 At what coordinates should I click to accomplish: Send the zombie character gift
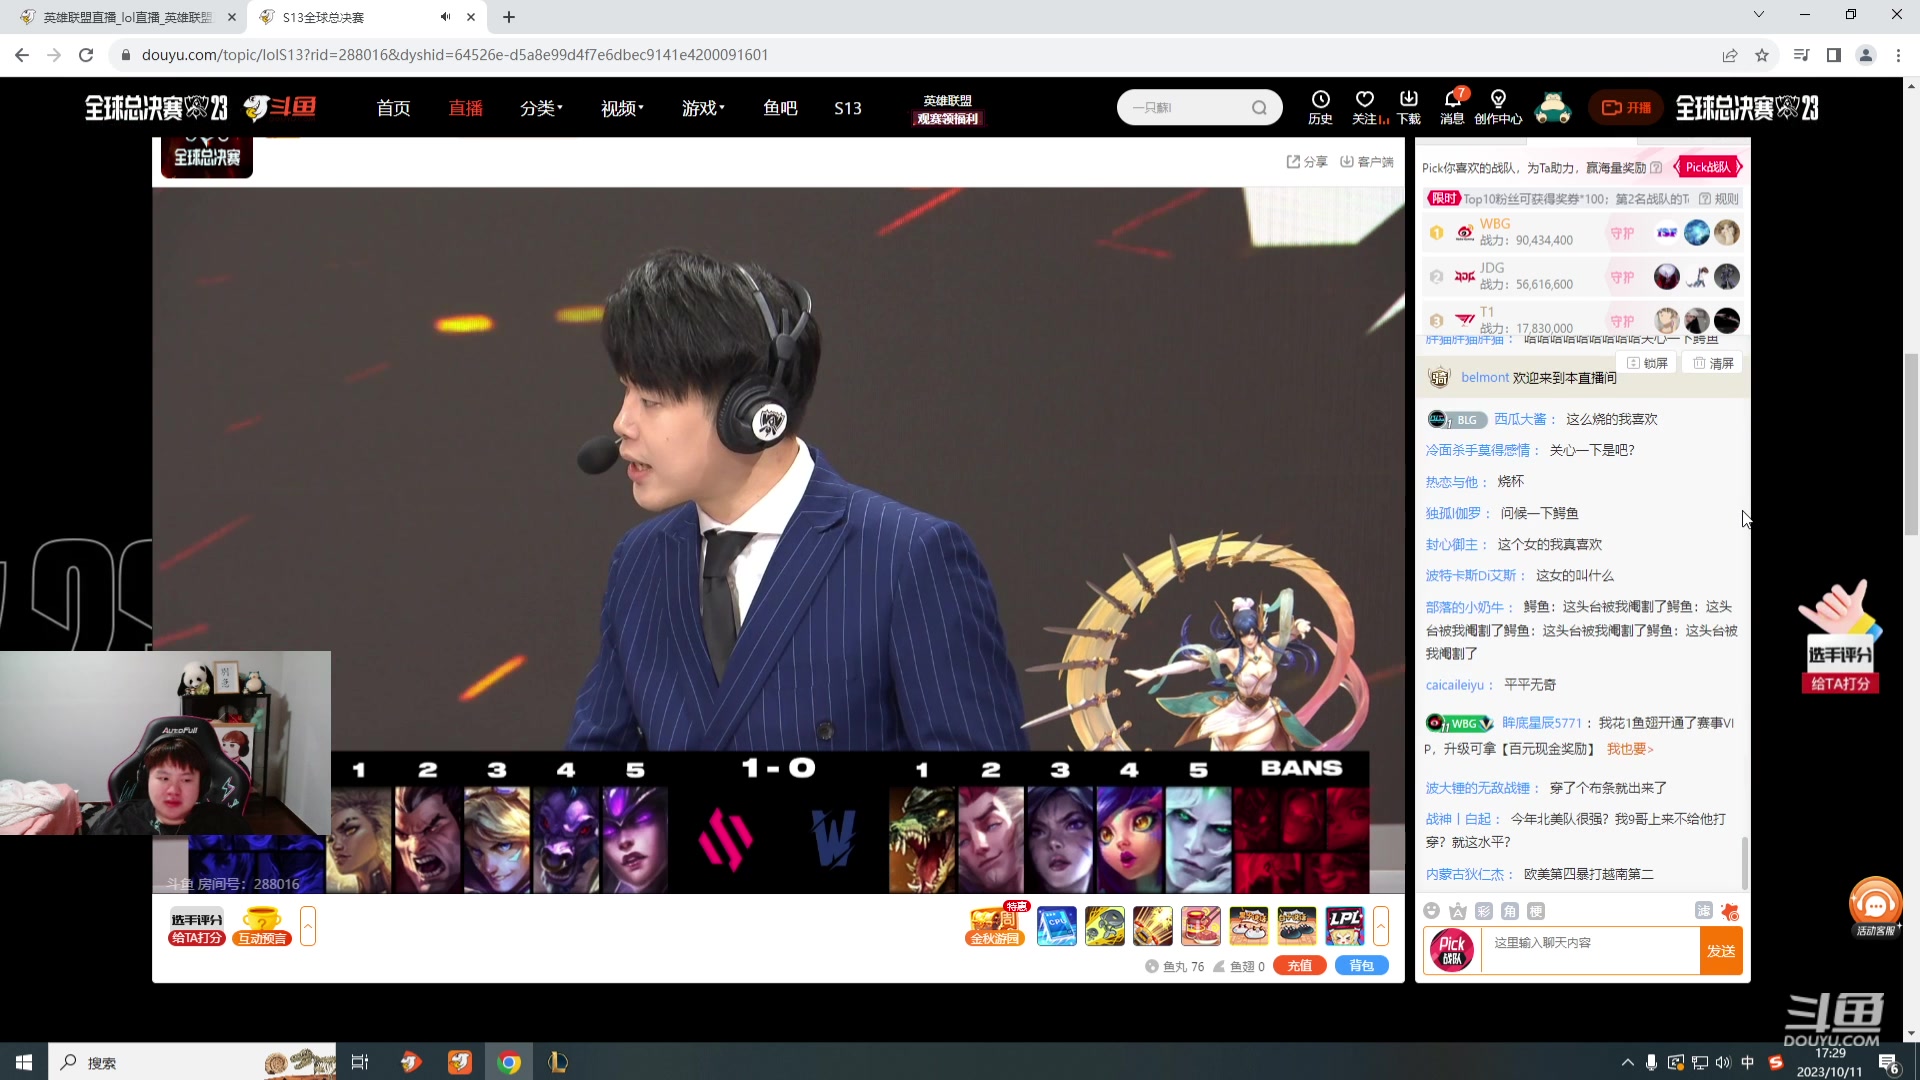(1105, 926)
